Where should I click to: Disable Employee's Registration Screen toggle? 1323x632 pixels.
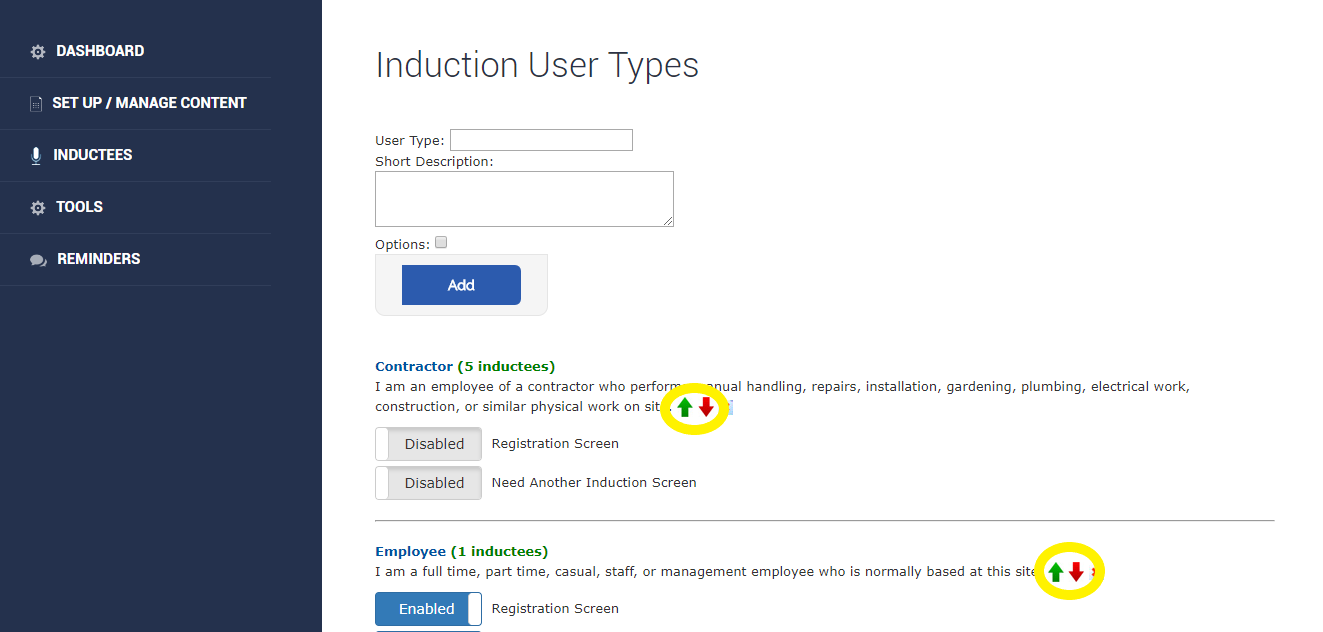tap(428, 609)
